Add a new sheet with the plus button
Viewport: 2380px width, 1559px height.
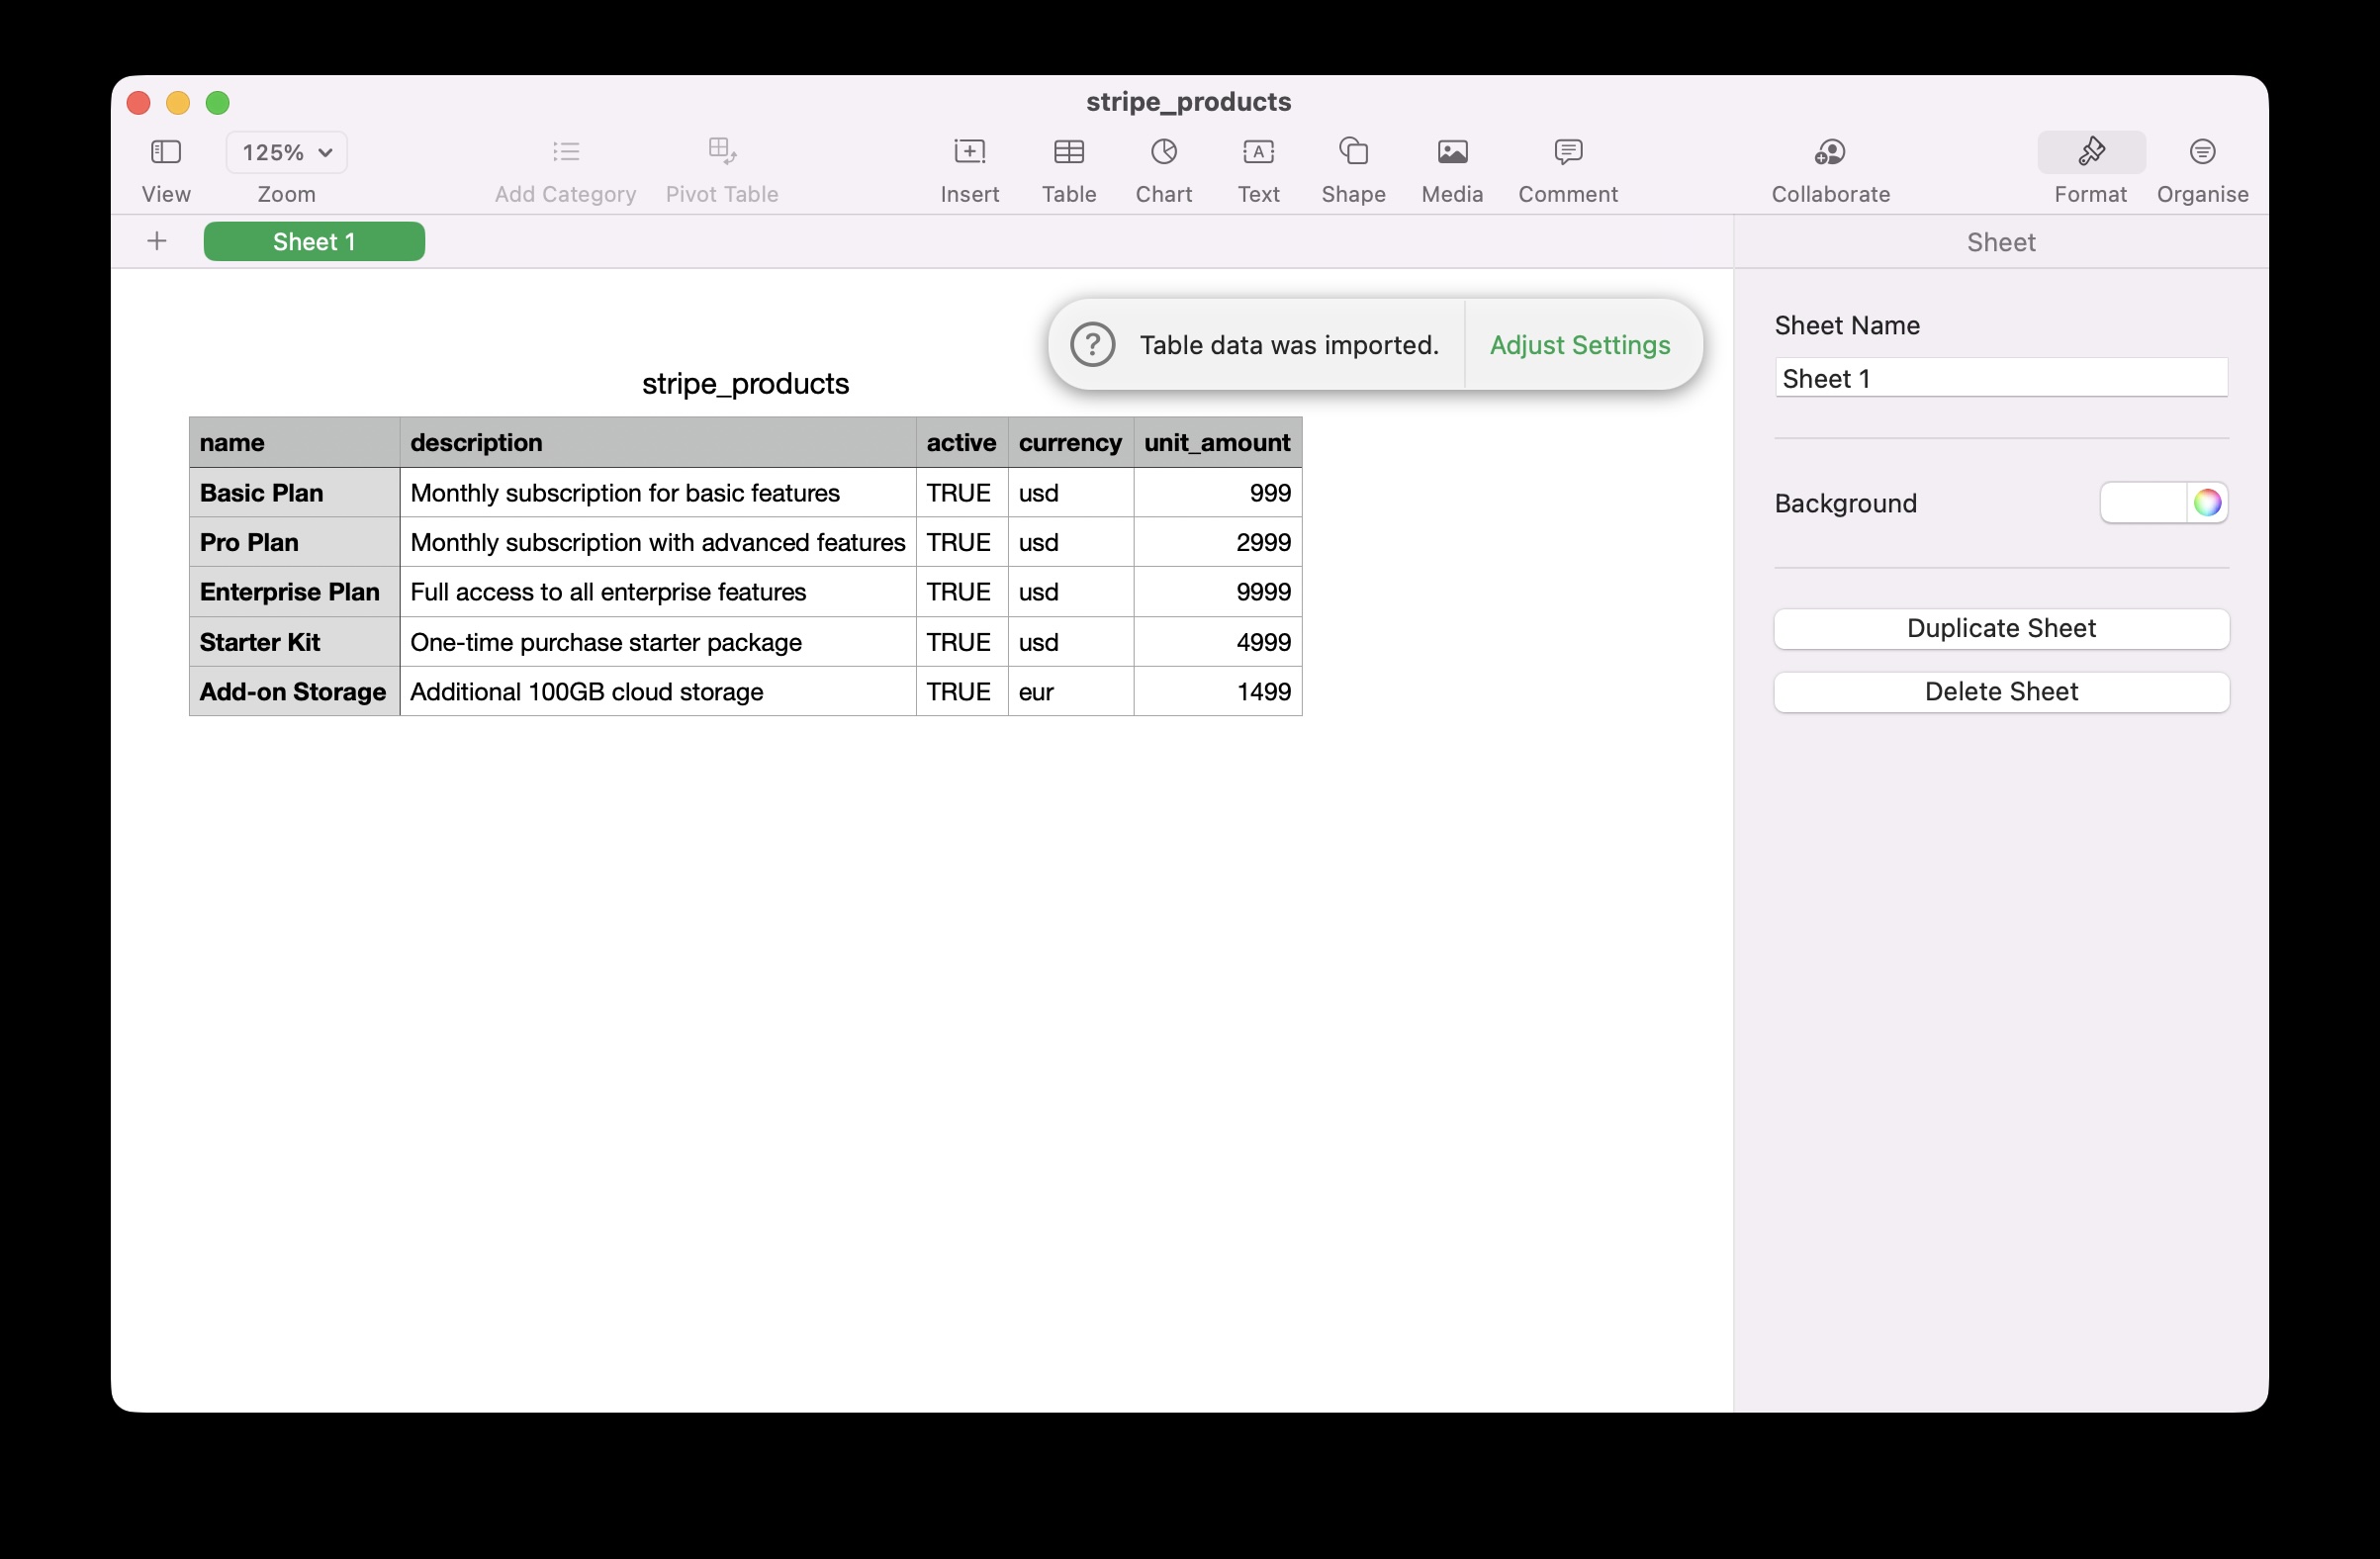point(156,241)
